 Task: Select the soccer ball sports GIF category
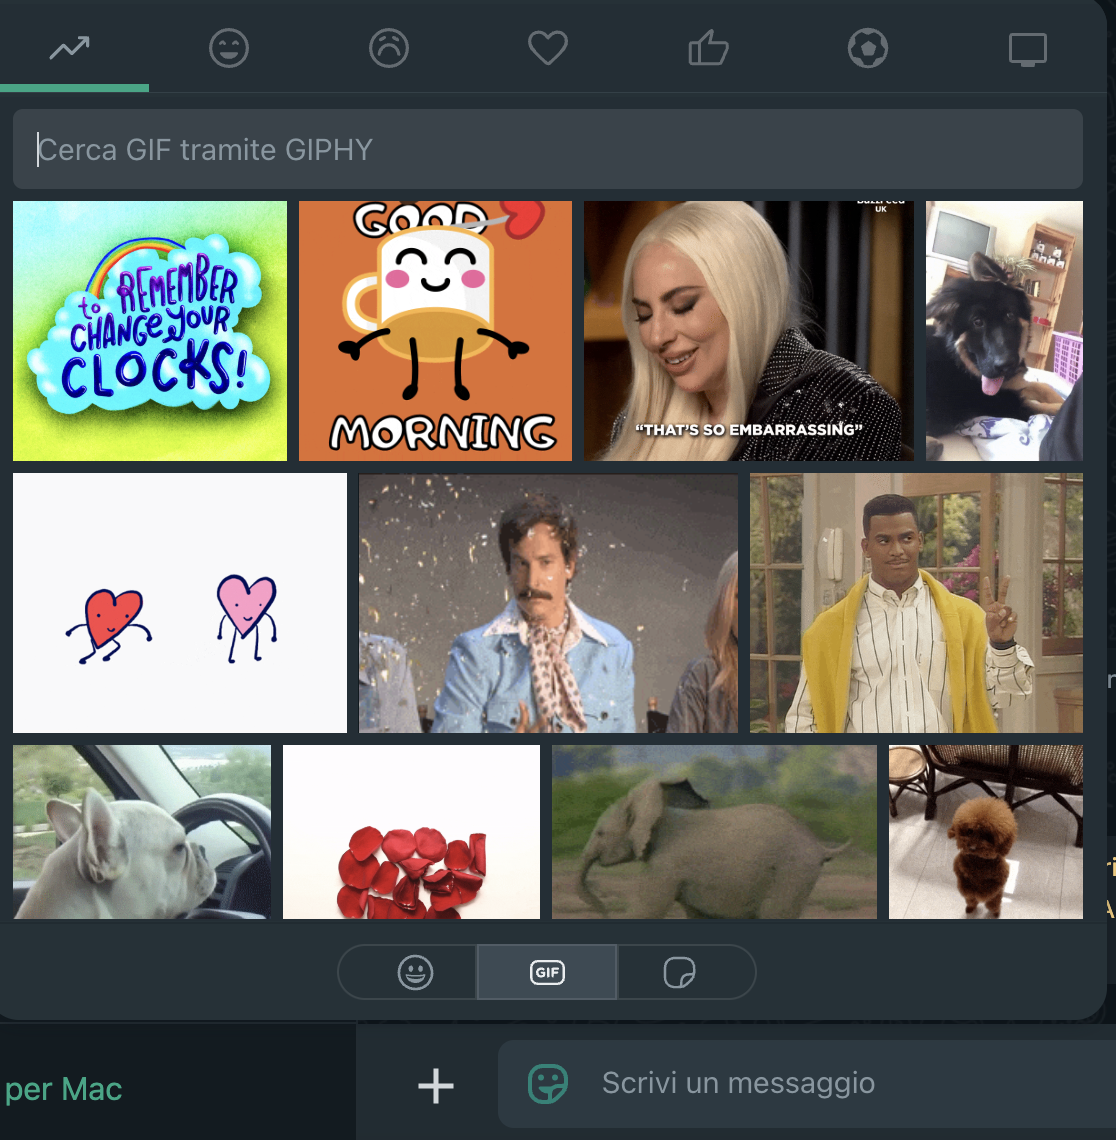(868, 48)
